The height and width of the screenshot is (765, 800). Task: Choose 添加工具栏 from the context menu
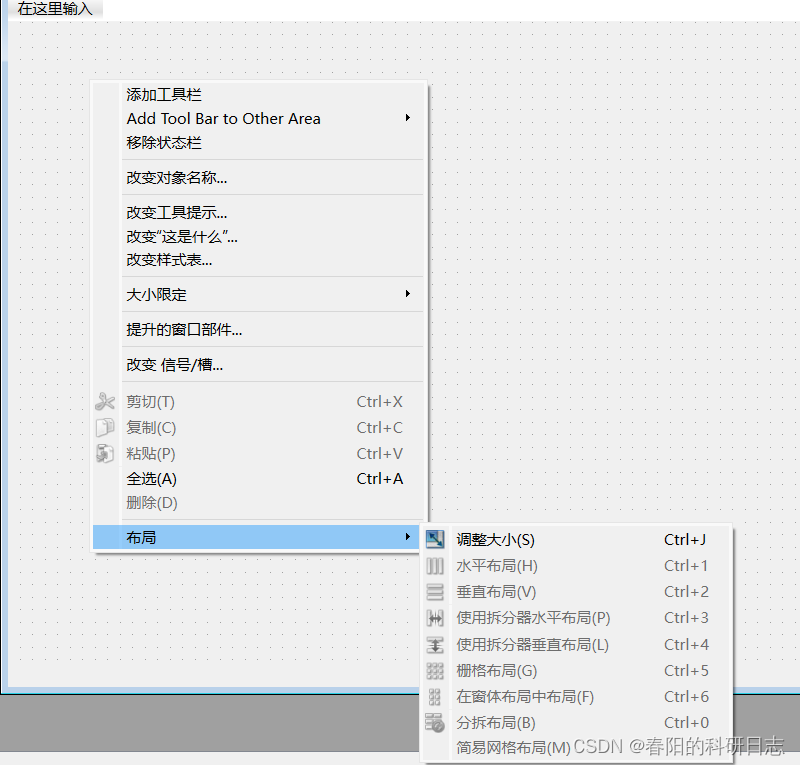[259, 94]
